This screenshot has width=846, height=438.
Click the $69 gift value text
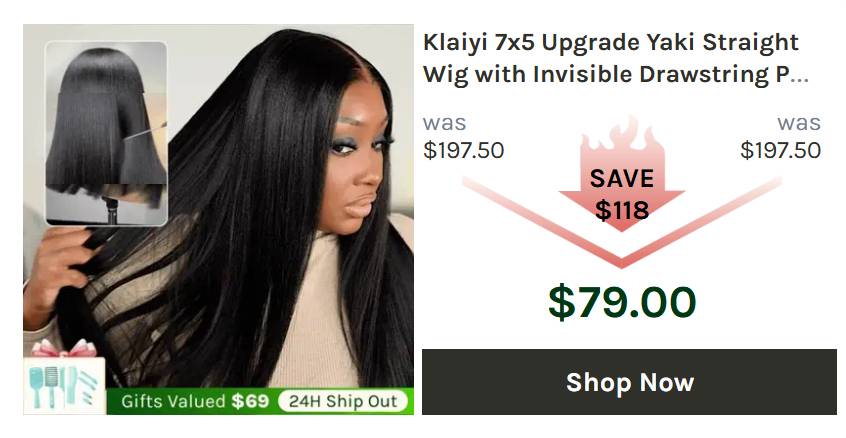point(250,401)
